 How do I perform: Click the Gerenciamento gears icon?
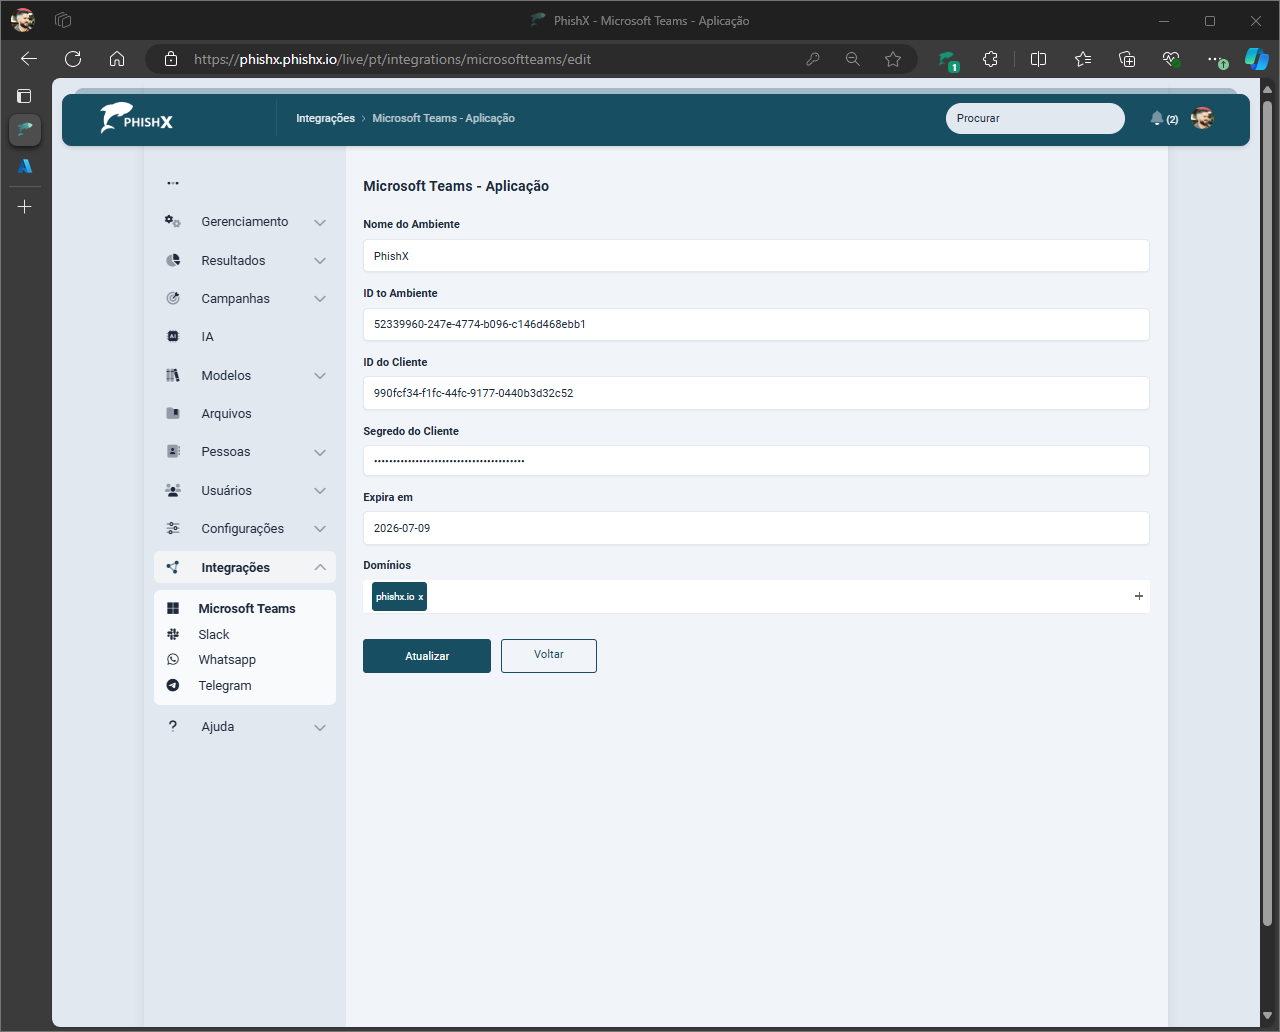pyautogui.click(x=173, y=222)
